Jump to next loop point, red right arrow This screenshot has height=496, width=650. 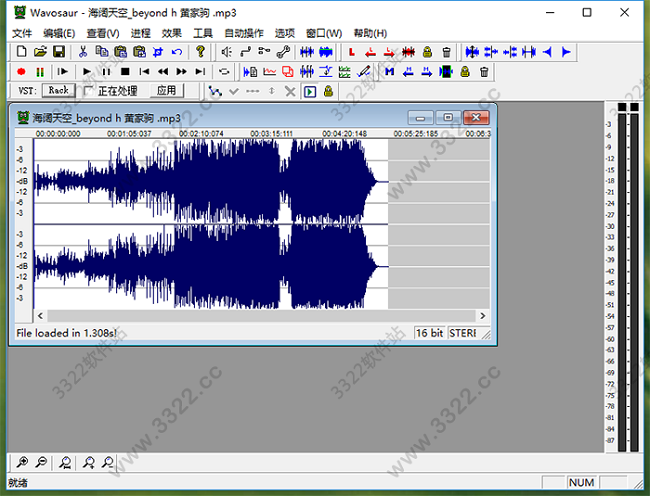coord(389,52)
